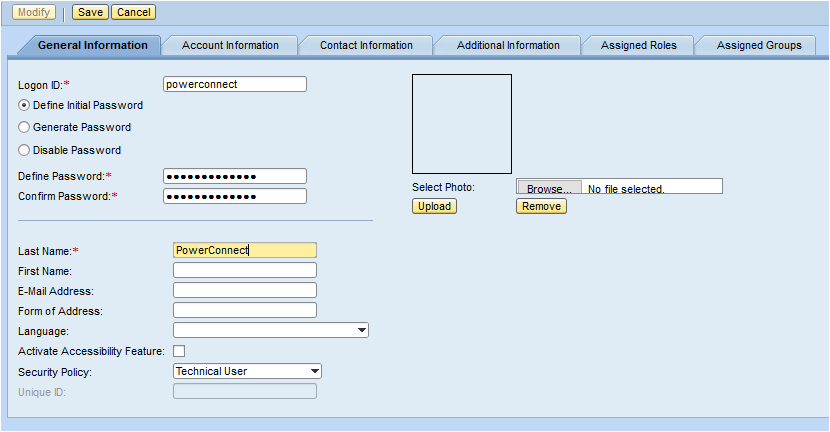Select Define Initial Password radio button
The image size is (830, 432).
click(24, 106)
